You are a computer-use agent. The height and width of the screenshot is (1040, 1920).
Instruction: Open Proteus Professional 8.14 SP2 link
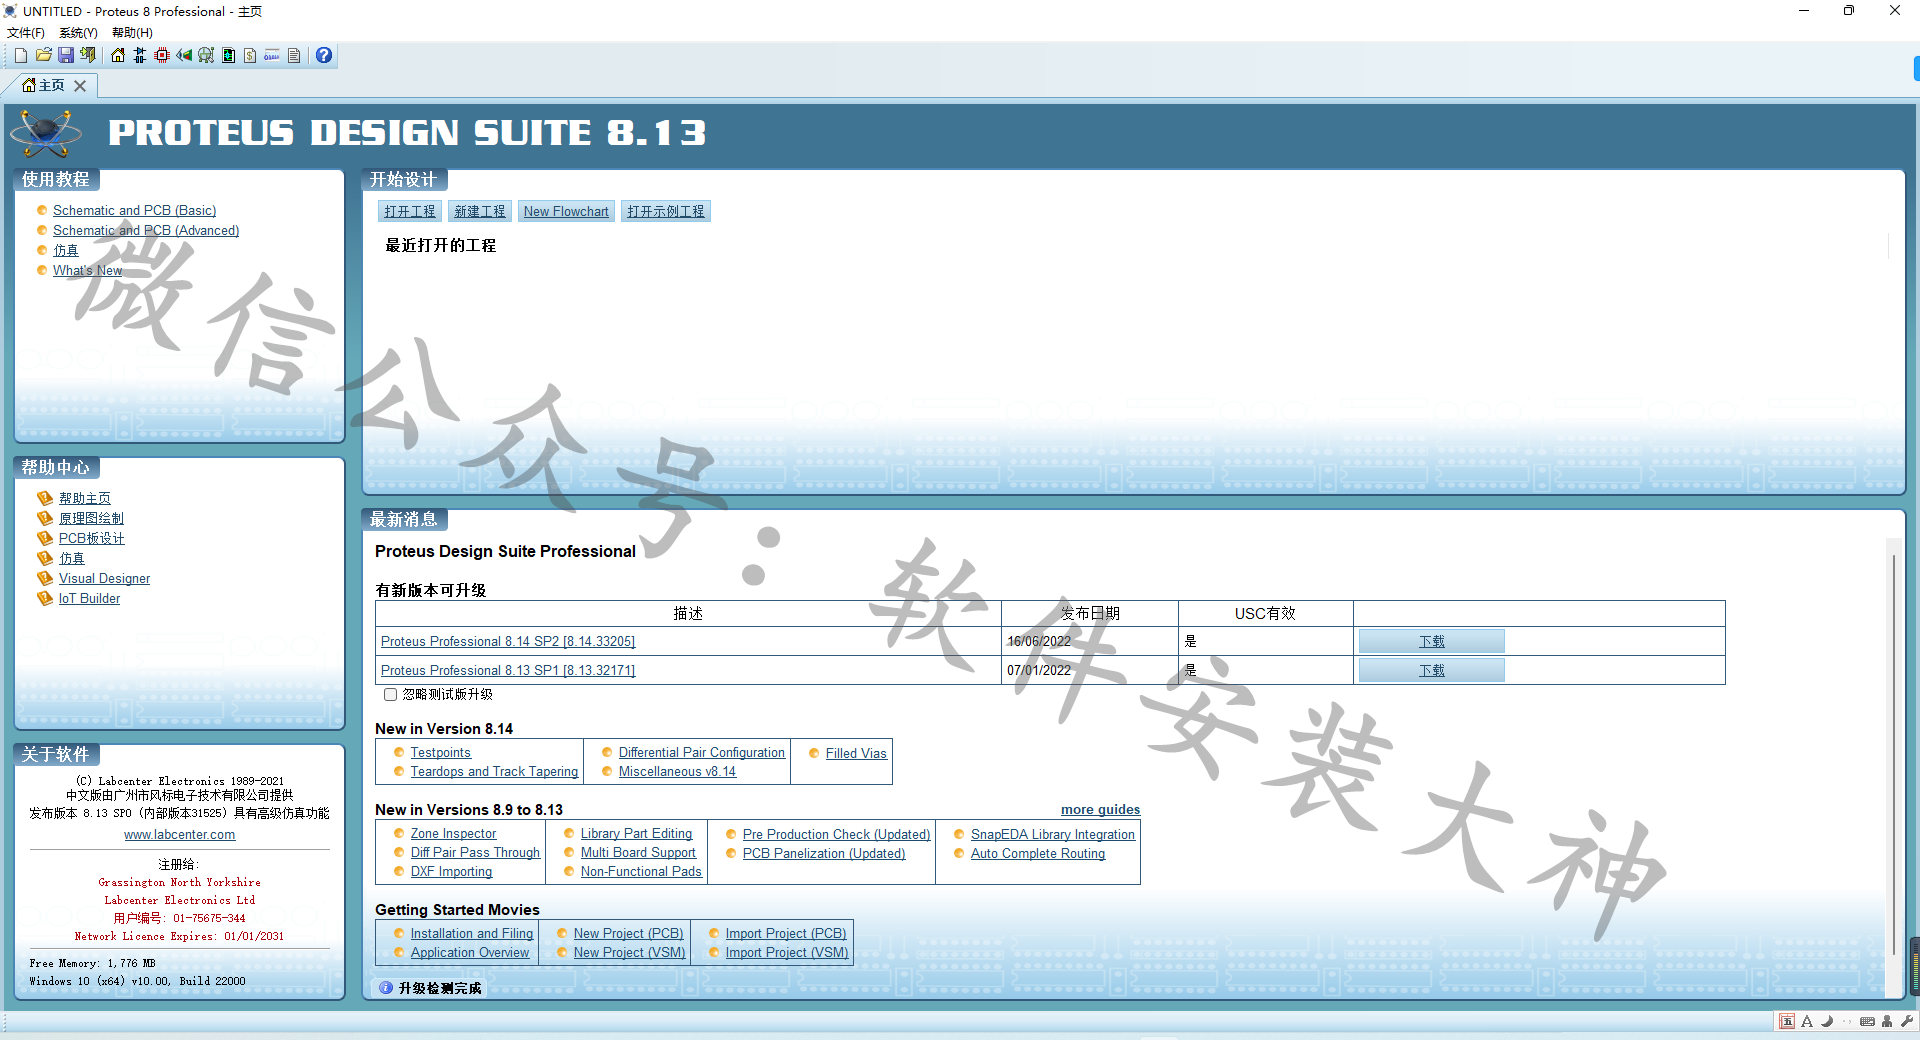(x=508, y=642)
